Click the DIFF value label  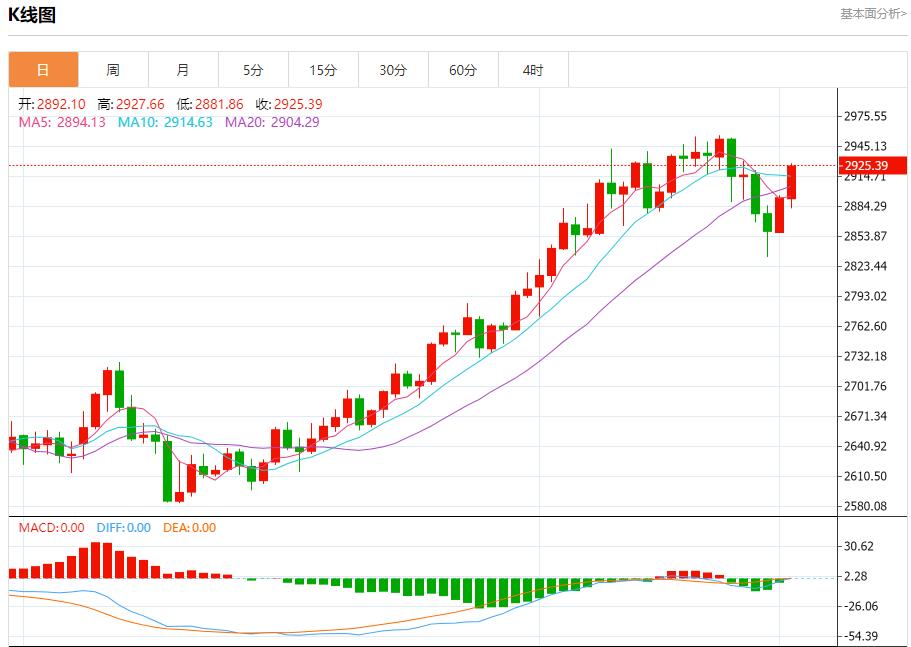pyautogui.click(x=123, y=527)
